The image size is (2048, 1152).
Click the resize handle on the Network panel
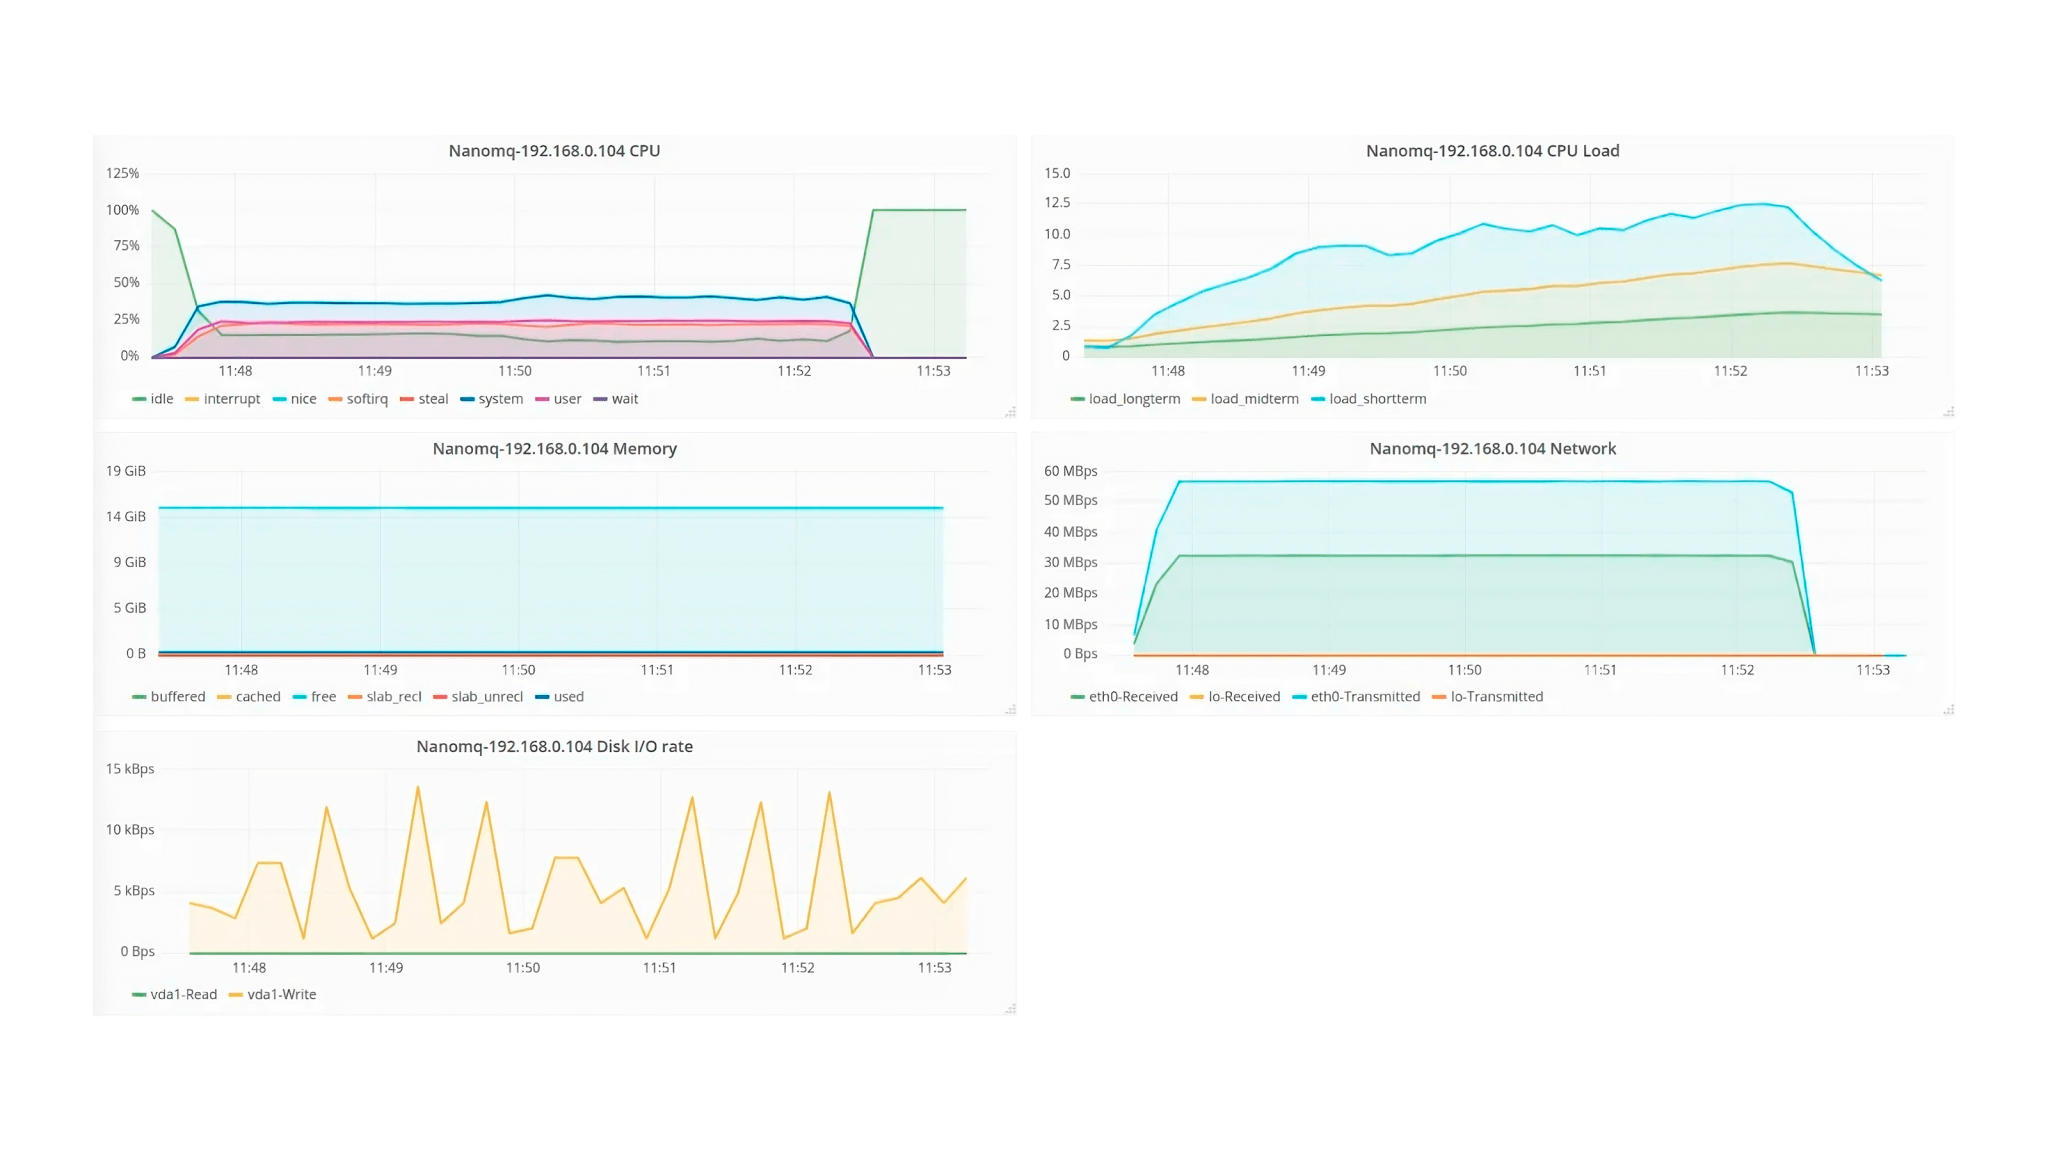[1948, 709]
